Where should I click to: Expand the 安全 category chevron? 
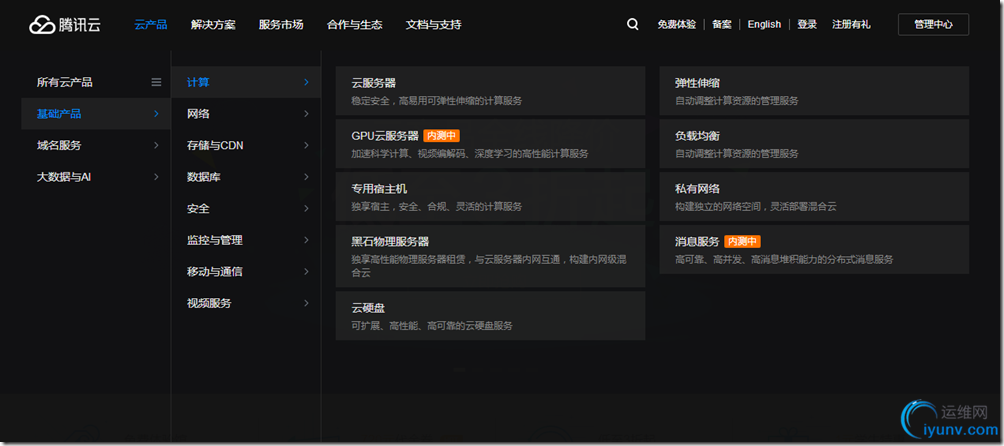[x=306, y=209]
